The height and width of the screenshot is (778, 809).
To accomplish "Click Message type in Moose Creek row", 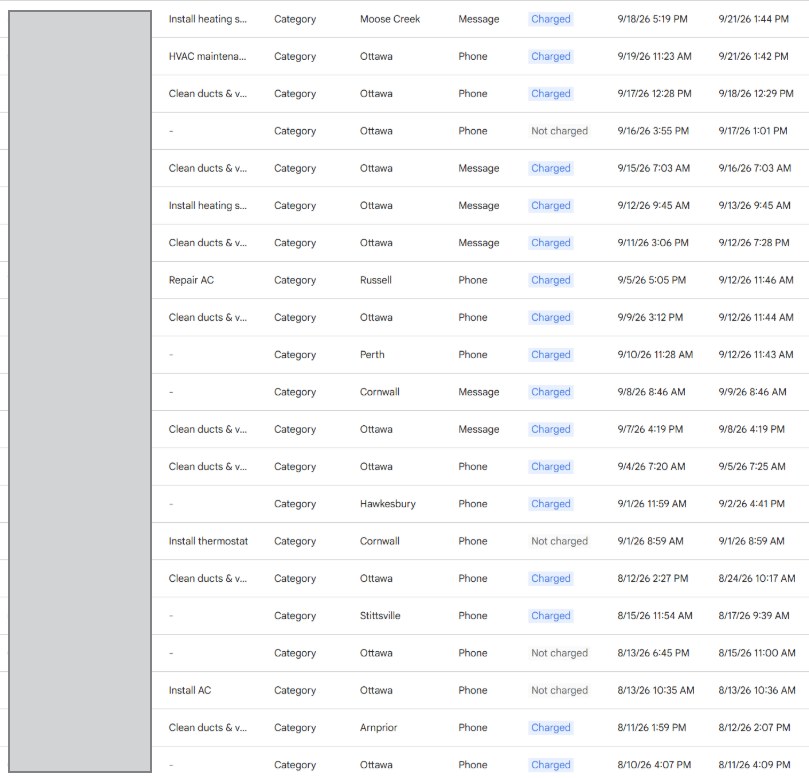I will 478,19.
